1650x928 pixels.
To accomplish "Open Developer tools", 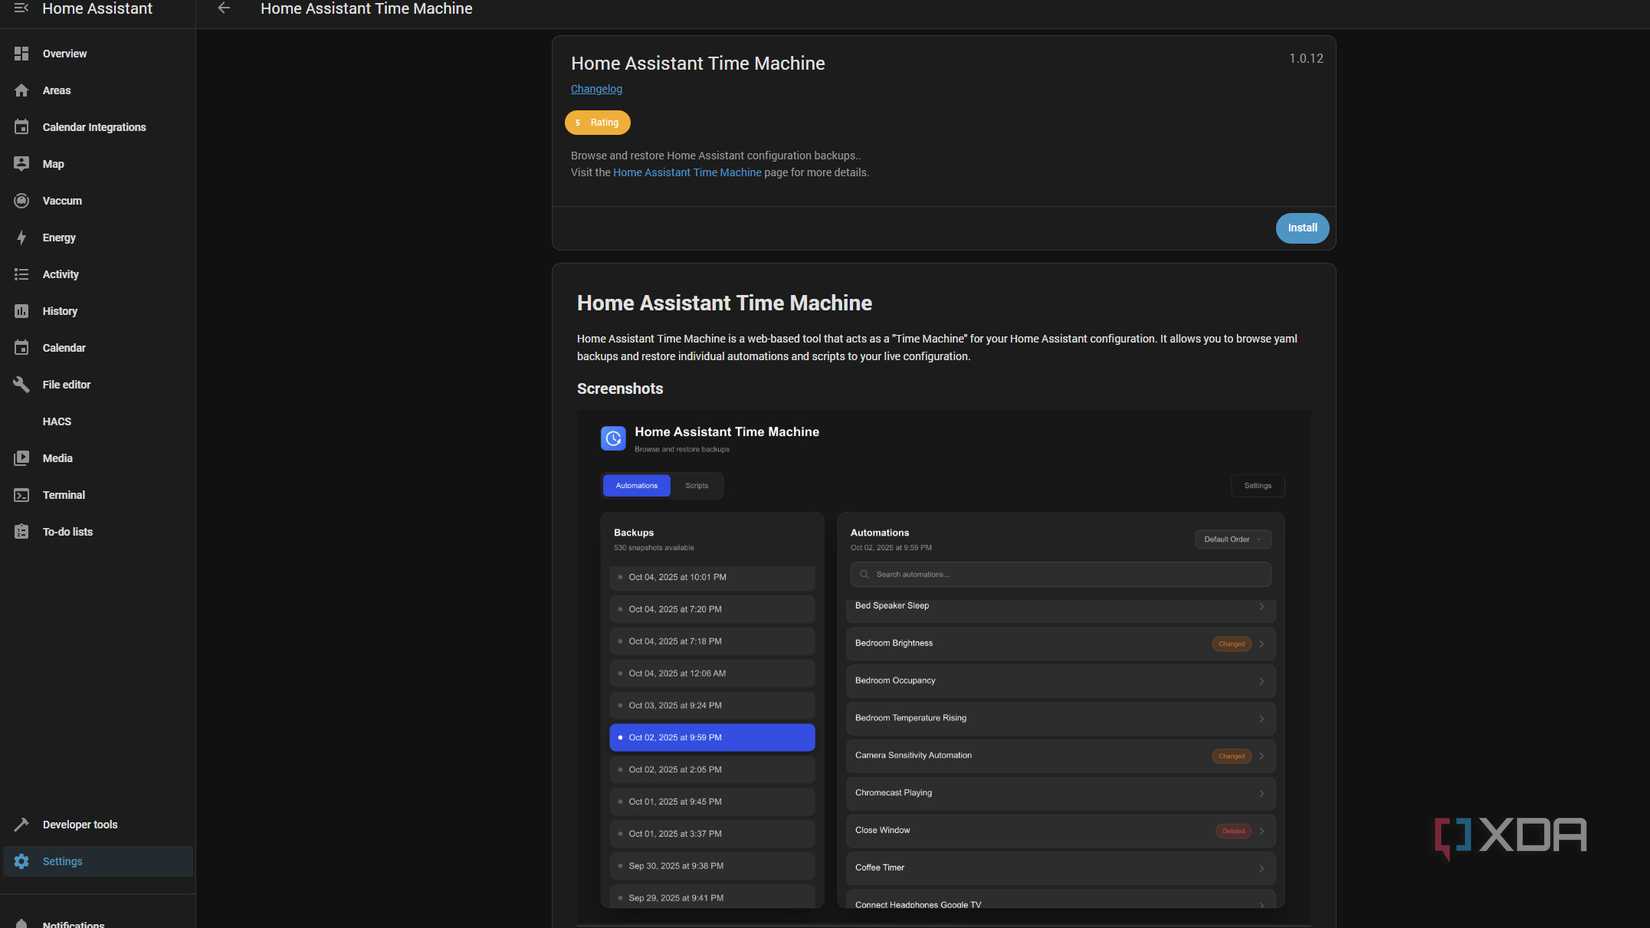I will [80, 824].
